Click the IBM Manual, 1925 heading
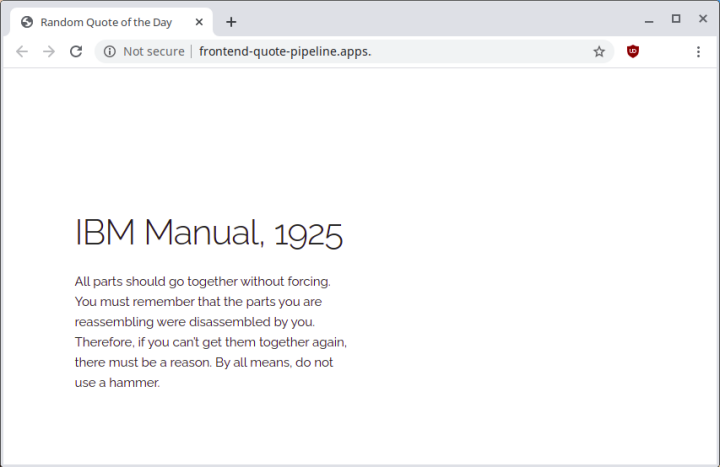The width and height of the screenshot is (720, 467). point(208,233)
